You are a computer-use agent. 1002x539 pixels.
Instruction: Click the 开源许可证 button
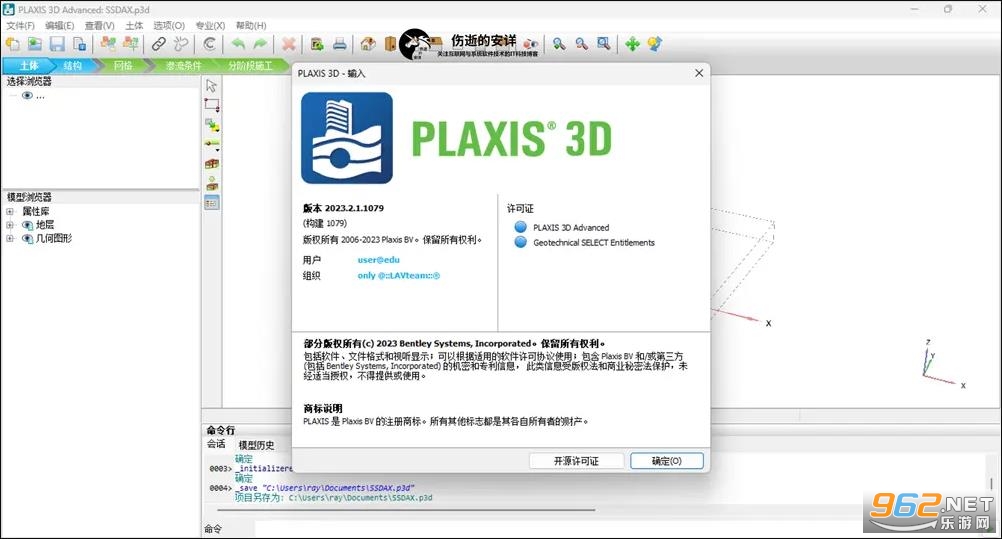[x=576, y=461]
